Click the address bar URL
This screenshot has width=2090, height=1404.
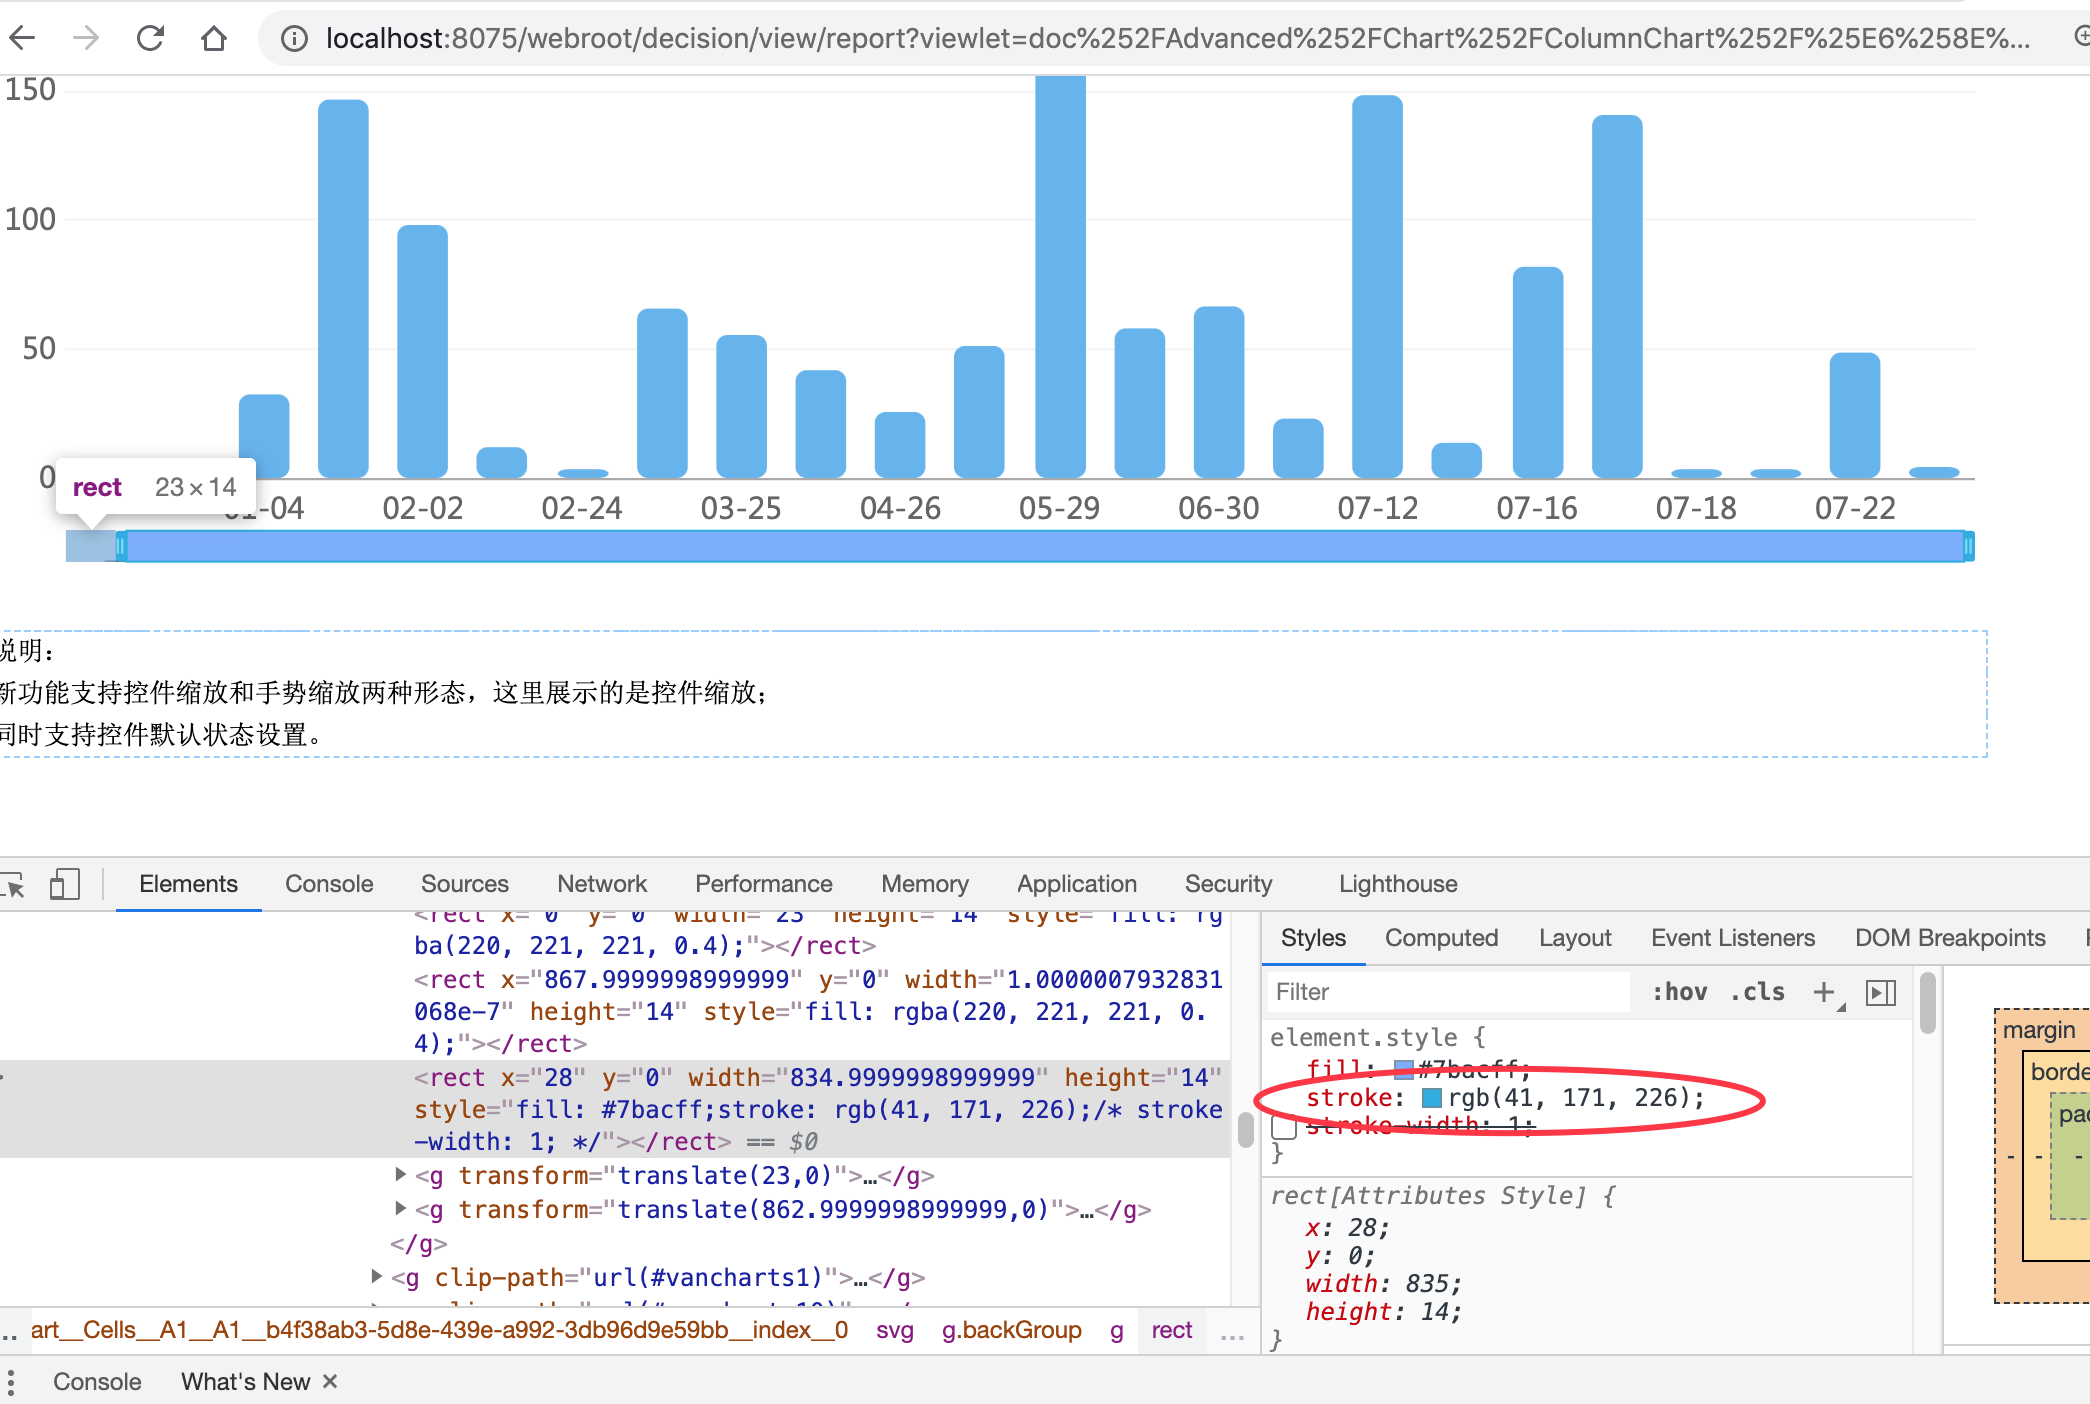point(1177,38)
